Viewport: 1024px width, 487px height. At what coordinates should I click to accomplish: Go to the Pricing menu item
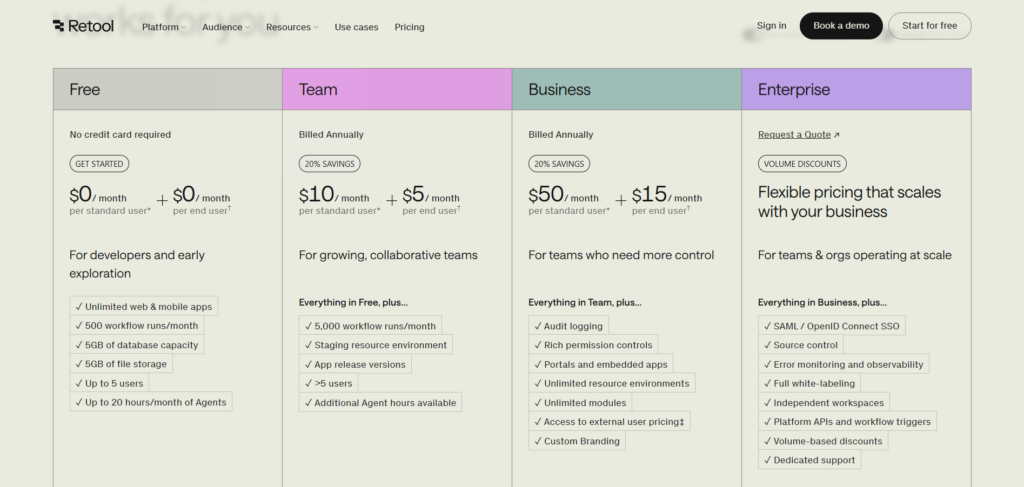point(409,27)
